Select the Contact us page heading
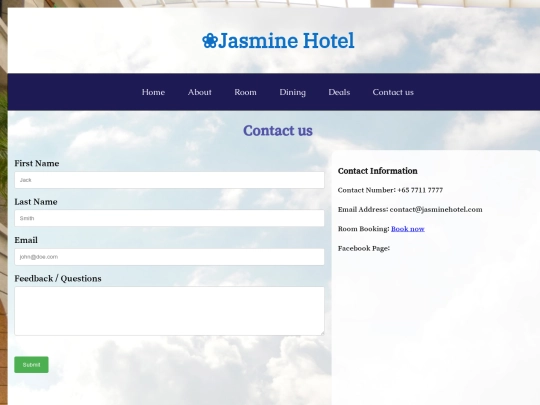 coord(278,131)
